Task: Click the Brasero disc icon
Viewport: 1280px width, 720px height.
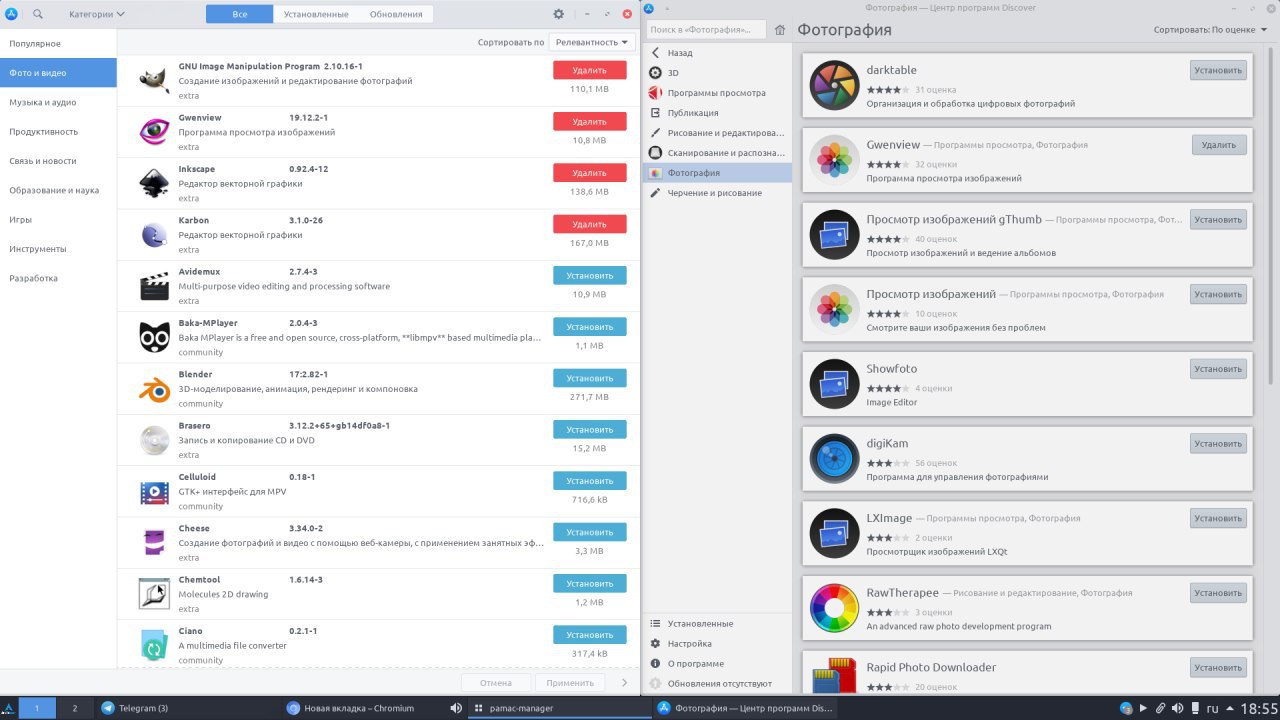Action: [154, 440]
